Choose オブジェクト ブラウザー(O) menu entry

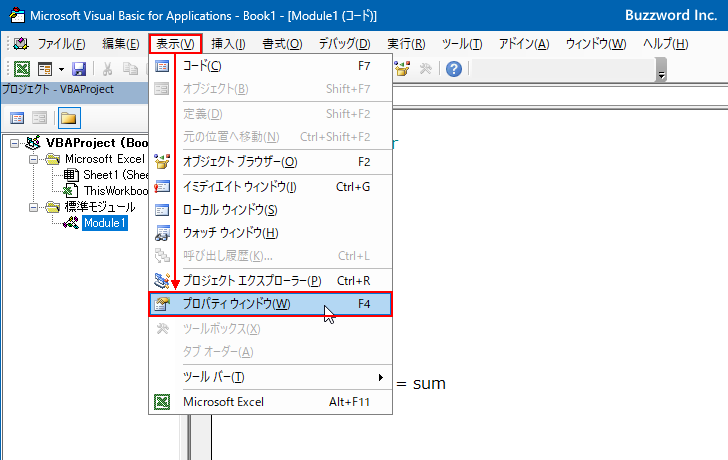point(271,162)
